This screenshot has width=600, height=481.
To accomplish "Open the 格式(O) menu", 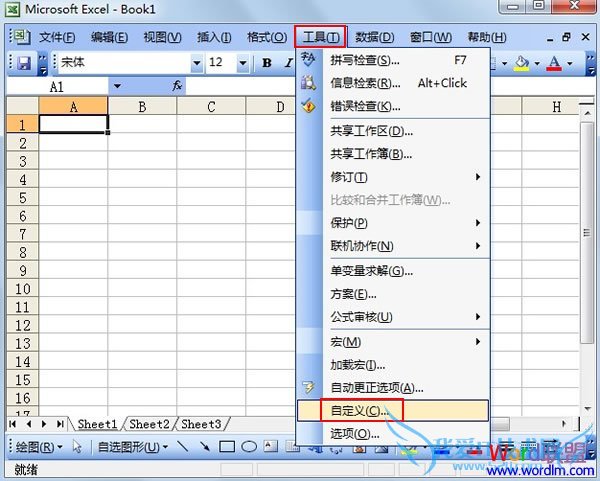I will tap(267, 37).
